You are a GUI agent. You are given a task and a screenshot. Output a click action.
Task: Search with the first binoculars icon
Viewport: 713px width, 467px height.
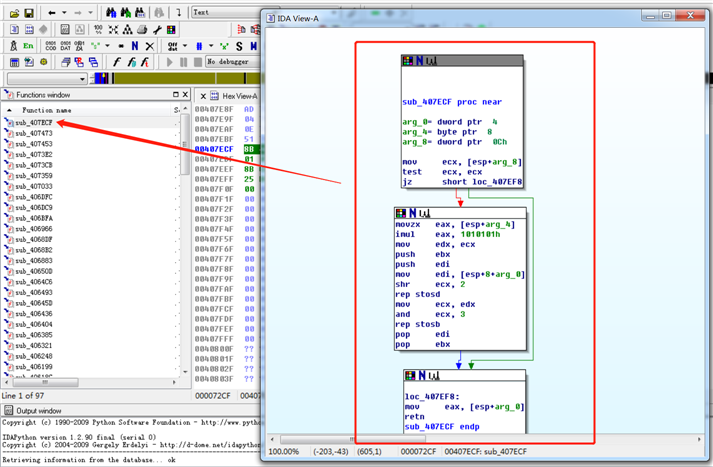111,13
